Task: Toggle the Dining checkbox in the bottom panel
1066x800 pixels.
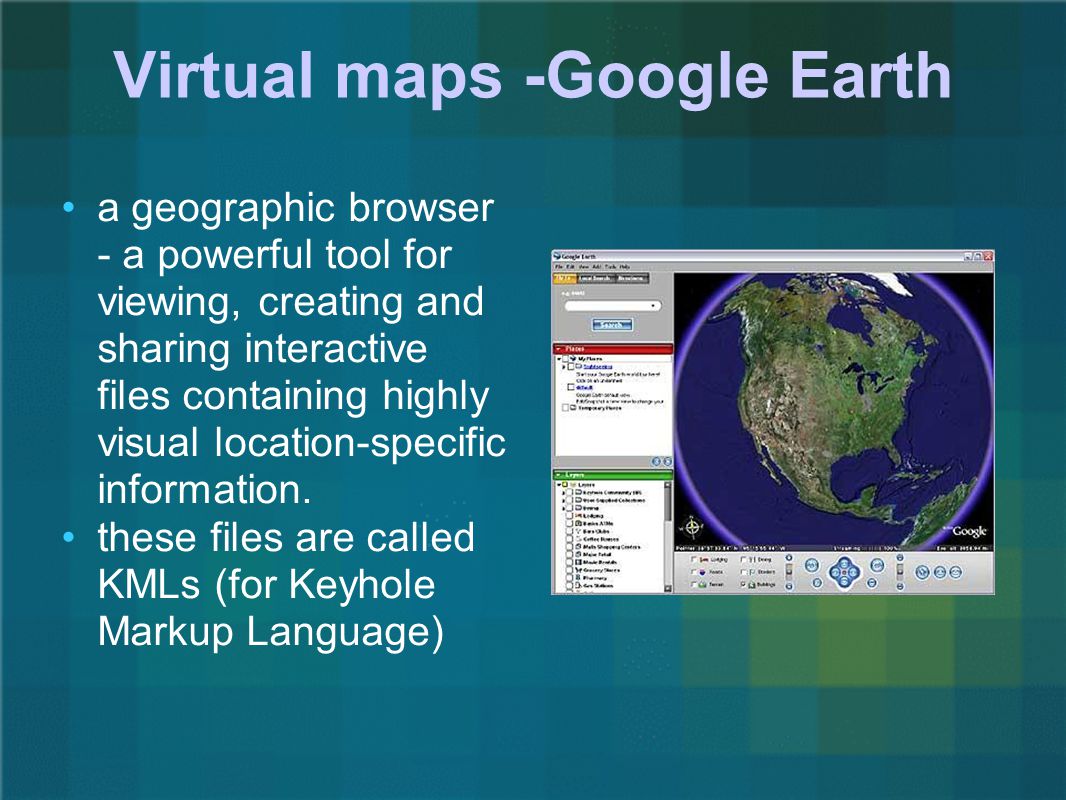Action: 743,559
